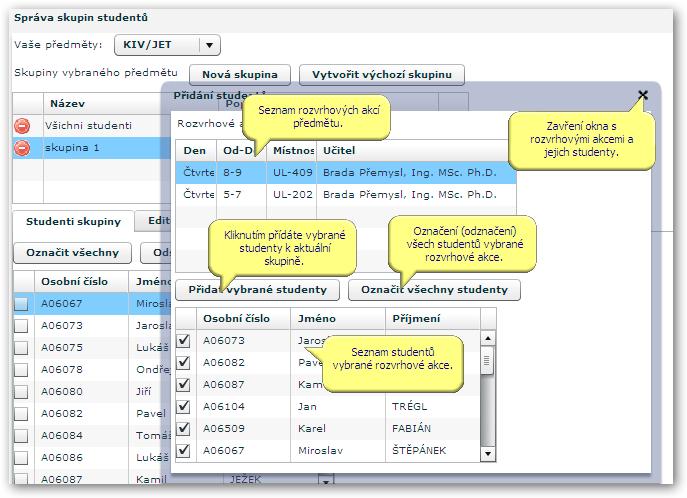This screenshot has width=687, height=498.
Task: Uncheck checkbox for student A06082 in popup
Action: tap(183, 362)
